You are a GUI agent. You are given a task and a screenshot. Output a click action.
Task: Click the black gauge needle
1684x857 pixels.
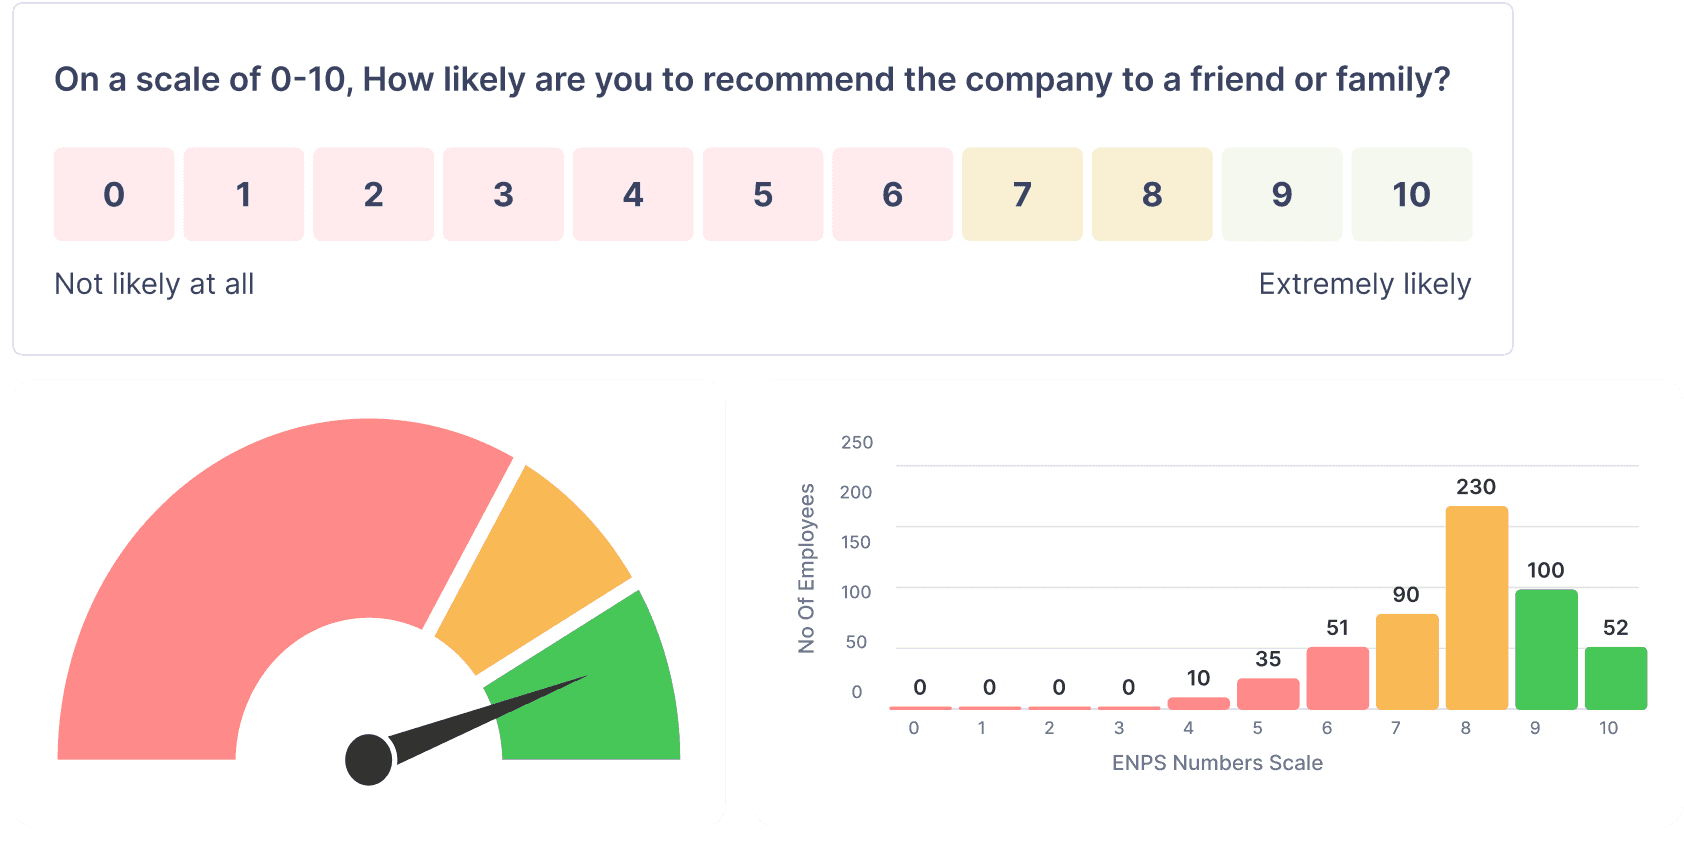pos(460,723)
